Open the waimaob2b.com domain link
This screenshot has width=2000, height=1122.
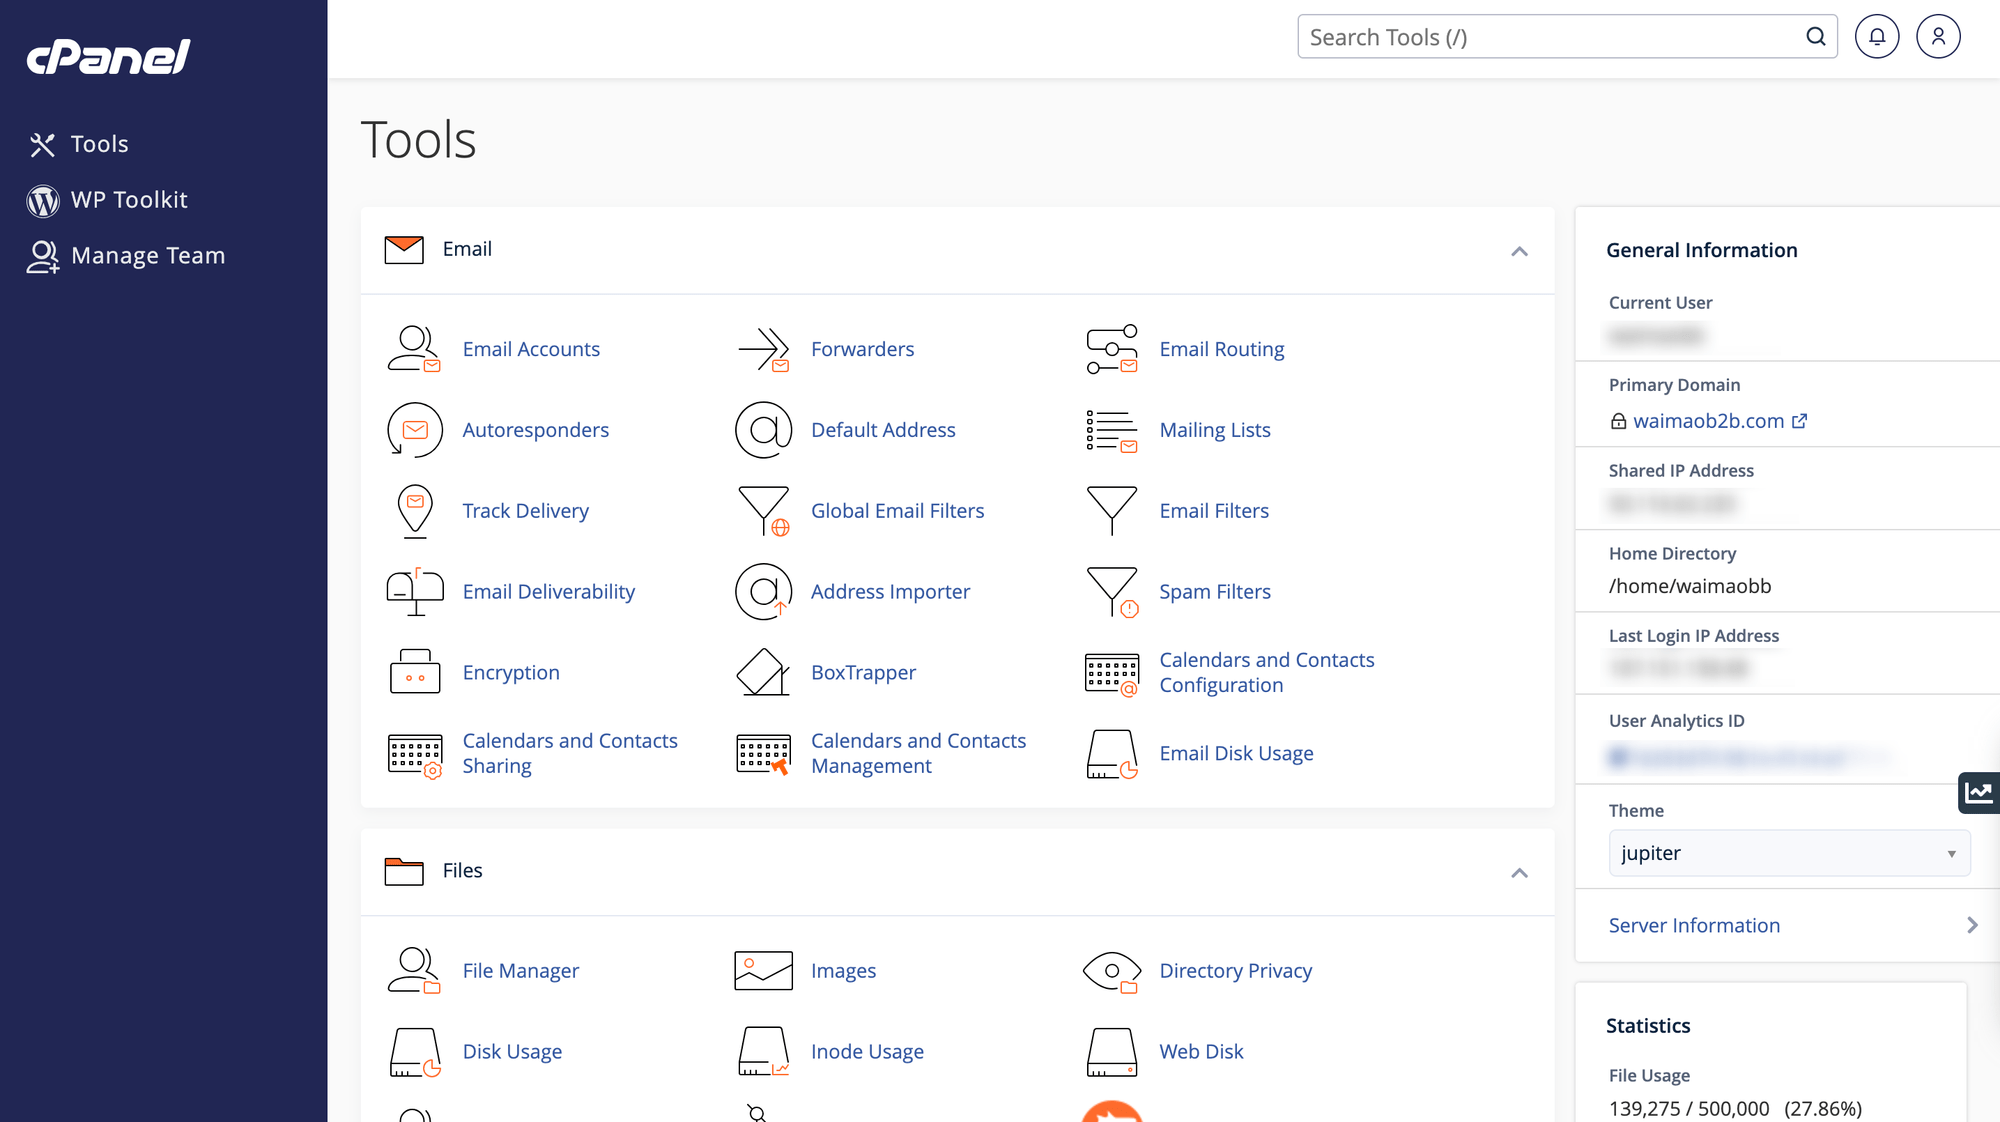pos(1709,421)
